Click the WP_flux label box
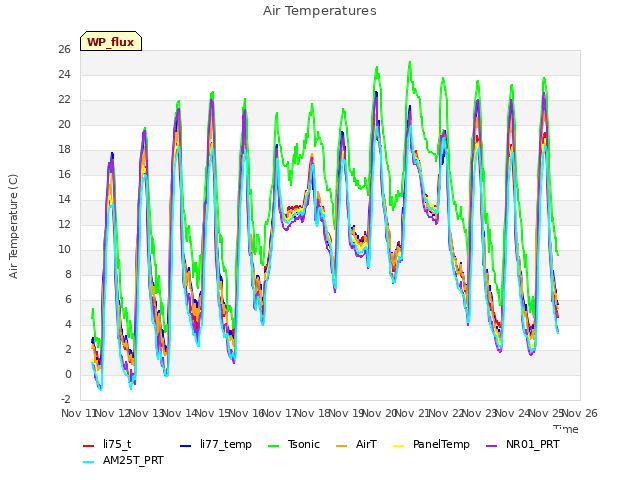640x480 pixels. coord(111,41)
